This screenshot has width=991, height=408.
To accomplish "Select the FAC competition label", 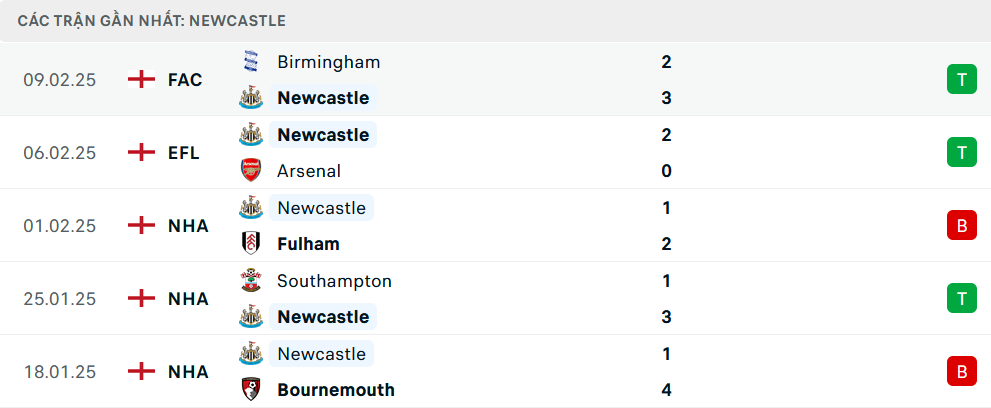I will [x=185, y=80].
